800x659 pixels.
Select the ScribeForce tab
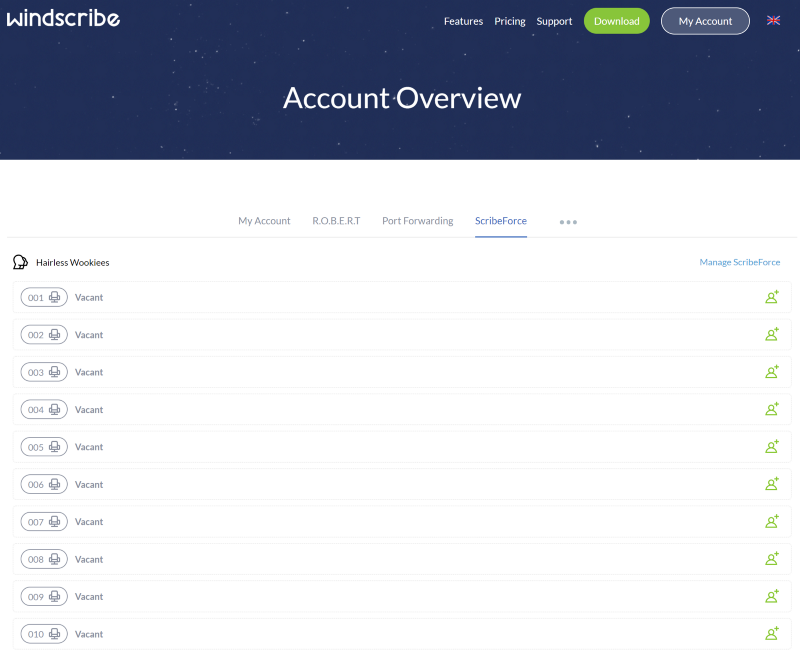pyautogui.click(x=501, y=221)
